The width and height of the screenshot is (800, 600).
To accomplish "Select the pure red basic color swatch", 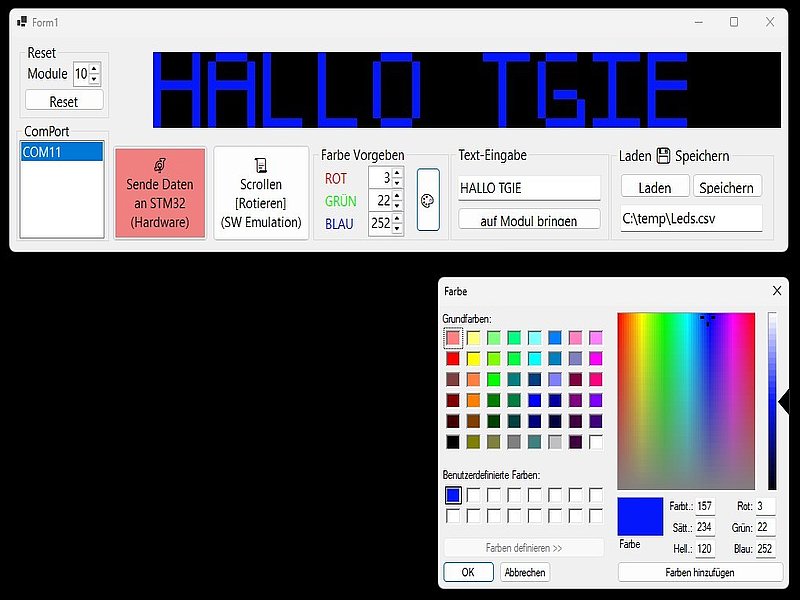I will pyautogui.click(x=453, y=359).
